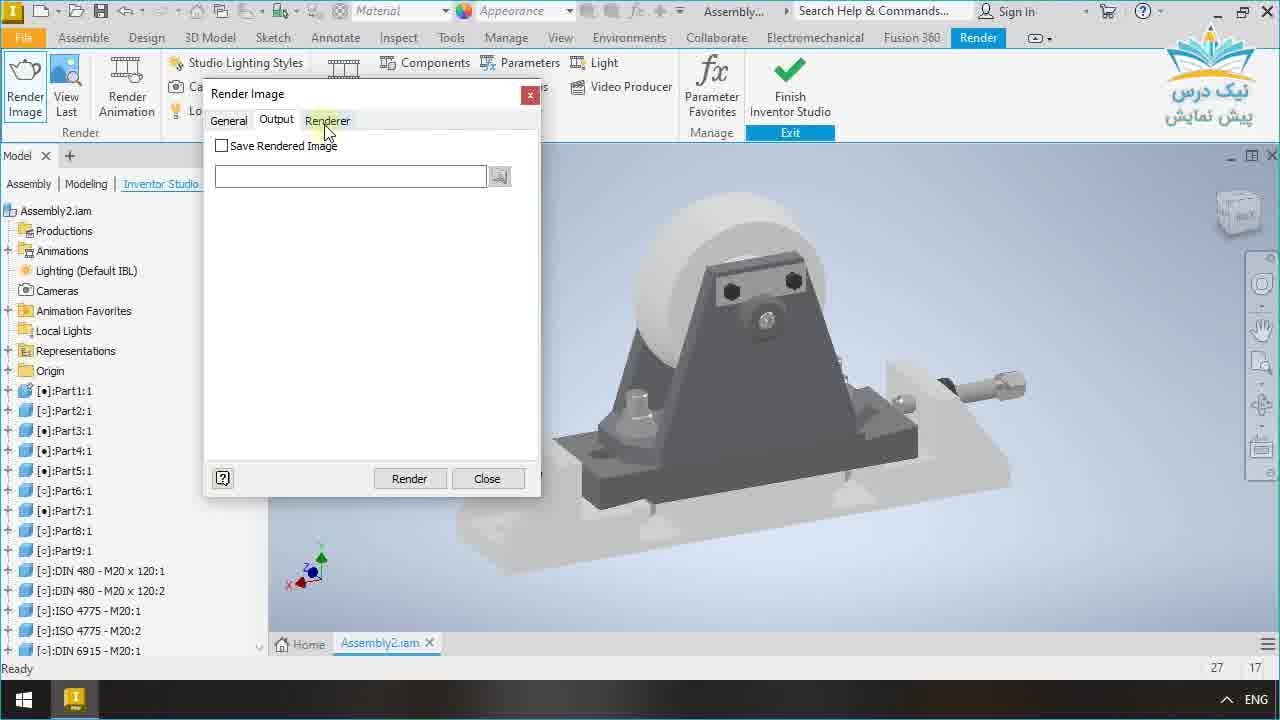This screenshot has width=1280, height=720.
Task: Switch to the Renderer tab
Action: click(x=327, y=120)
